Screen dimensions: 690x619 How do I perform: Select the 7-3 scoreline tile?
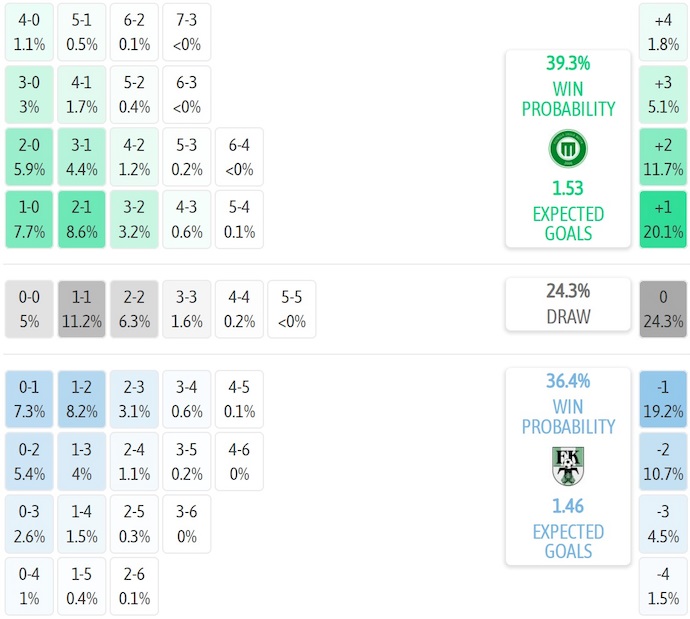pos(186,32)
